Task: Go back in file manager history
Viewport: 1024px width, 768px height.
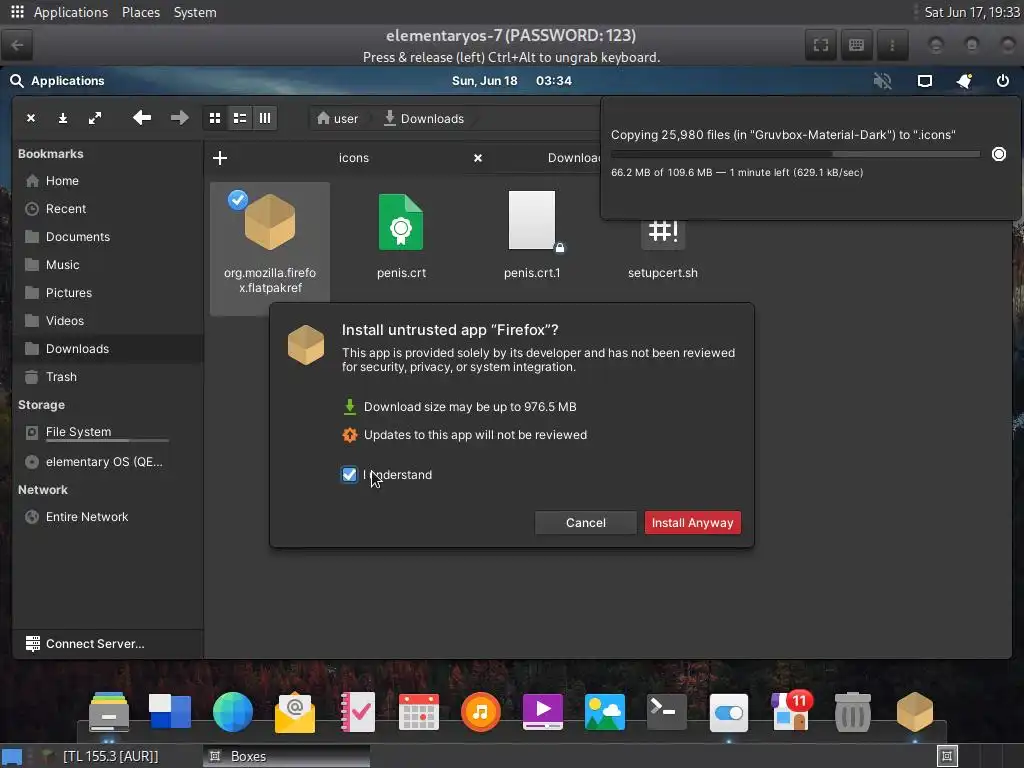Action: [142, 118]
